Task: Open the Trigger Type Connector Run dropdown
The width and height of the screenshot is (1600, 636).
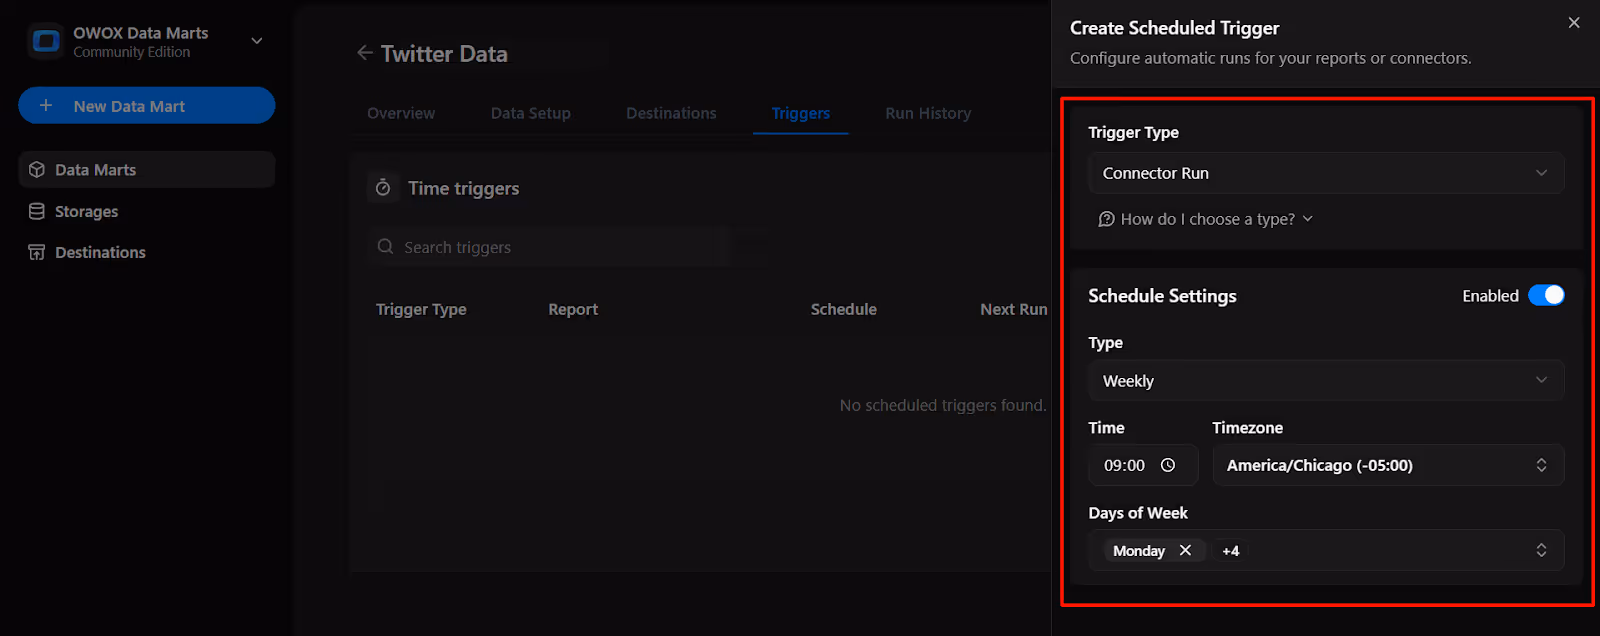Action: (1326, 173)
